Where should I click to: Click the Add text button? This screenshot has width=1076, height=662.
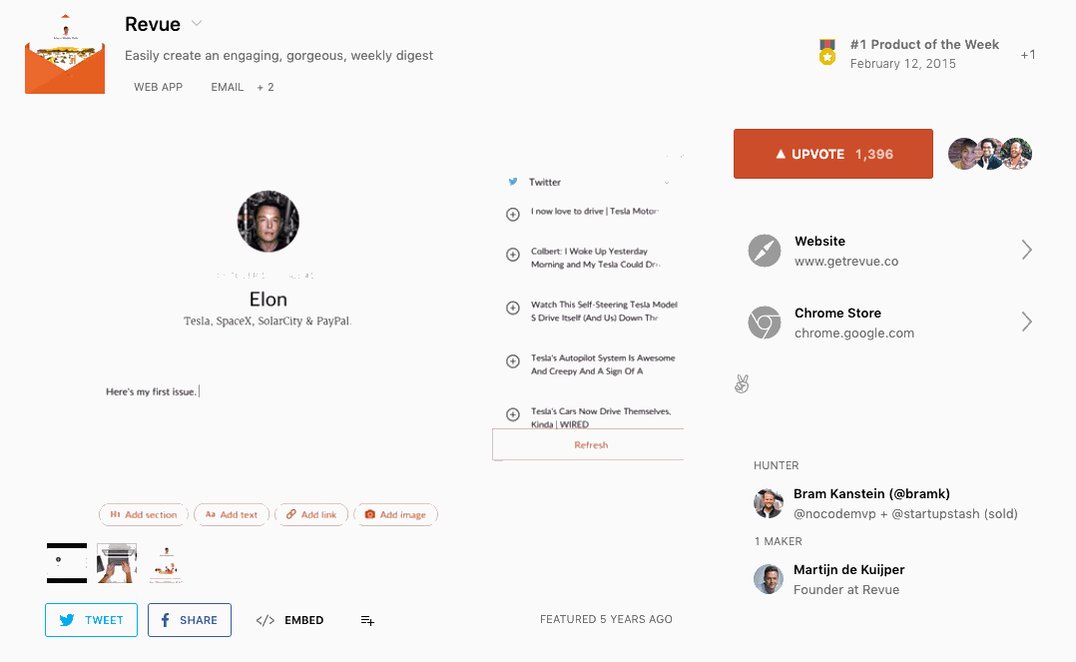tap(232, 515)
